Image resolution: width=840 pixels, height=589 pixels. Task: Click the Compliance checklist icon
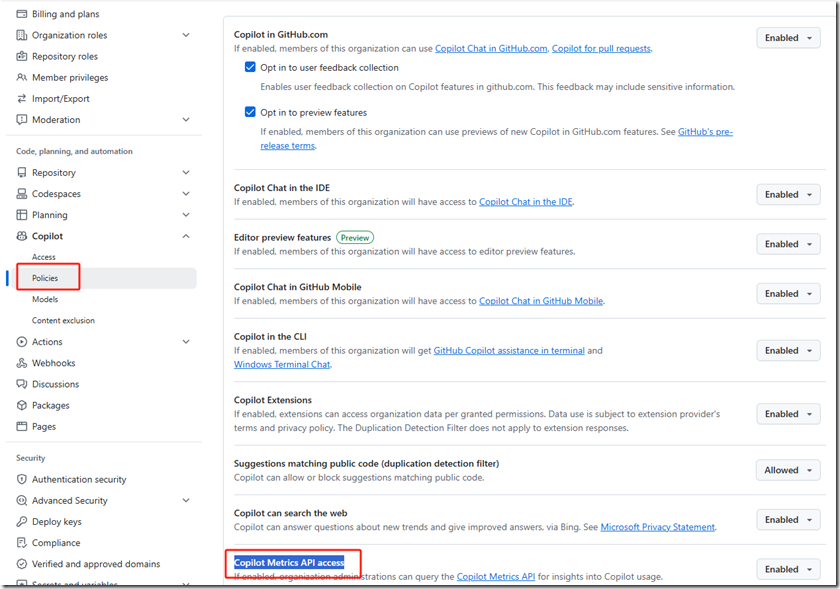[21, 542]
